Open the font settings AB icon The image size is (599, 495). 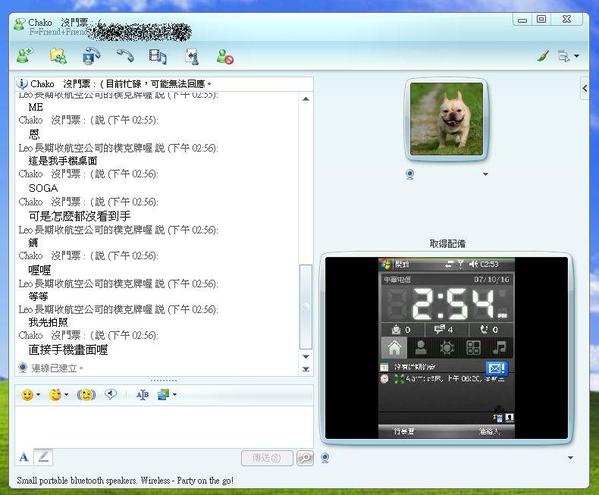(142, 395)
